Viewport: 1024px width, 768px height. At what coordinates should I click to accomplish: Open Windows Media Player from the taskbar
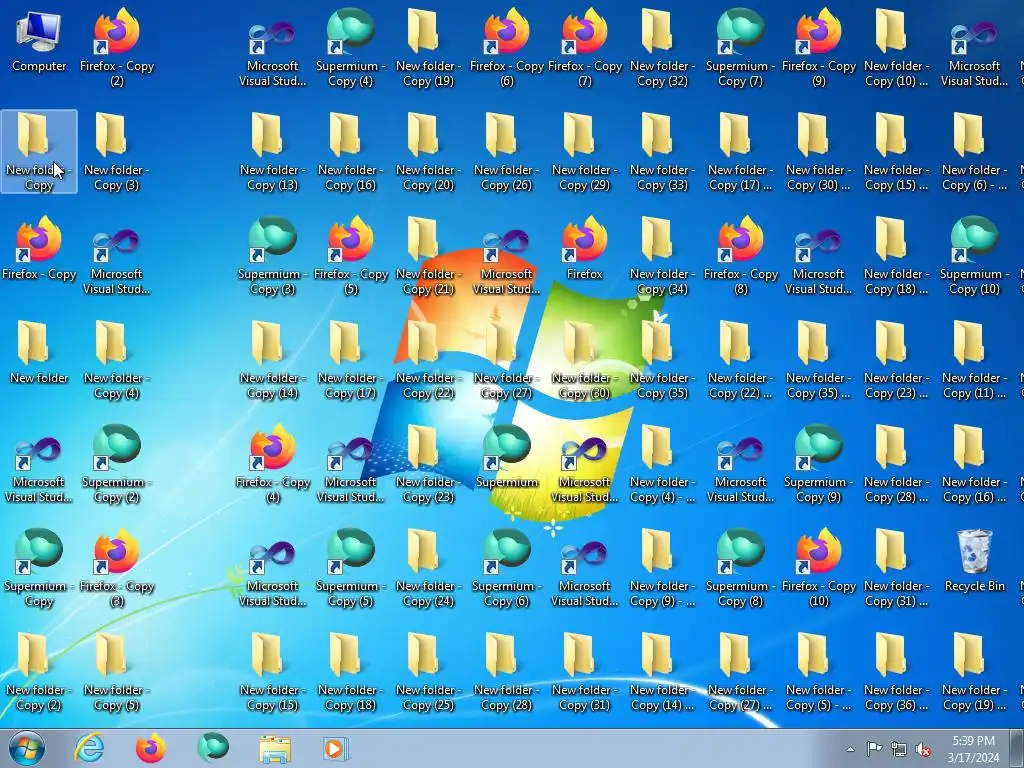(x=337, y=748)
